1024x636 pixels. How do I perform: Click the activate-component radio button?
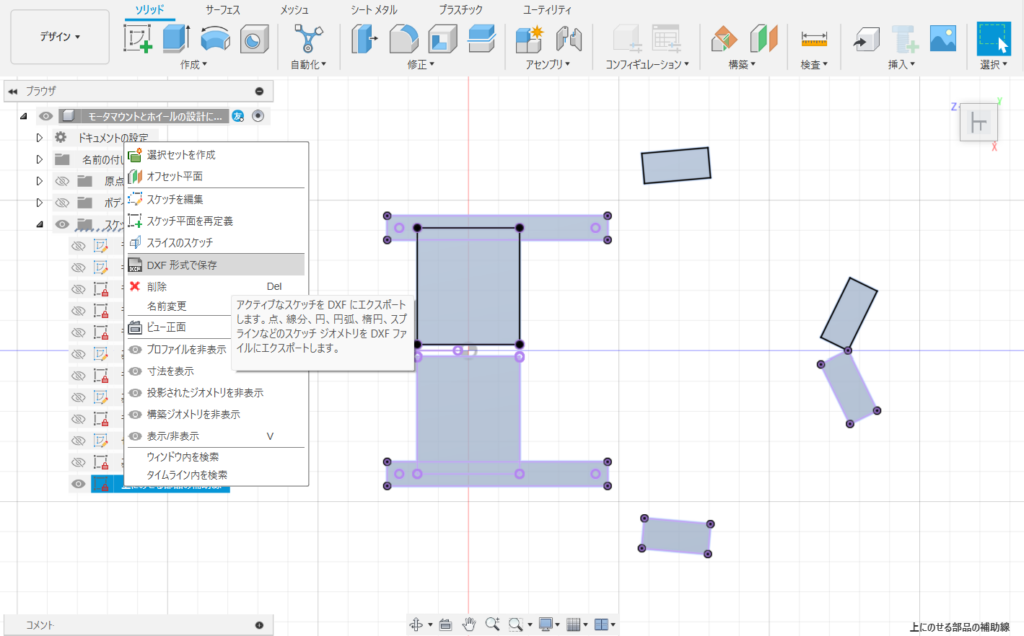coord(258,116)
